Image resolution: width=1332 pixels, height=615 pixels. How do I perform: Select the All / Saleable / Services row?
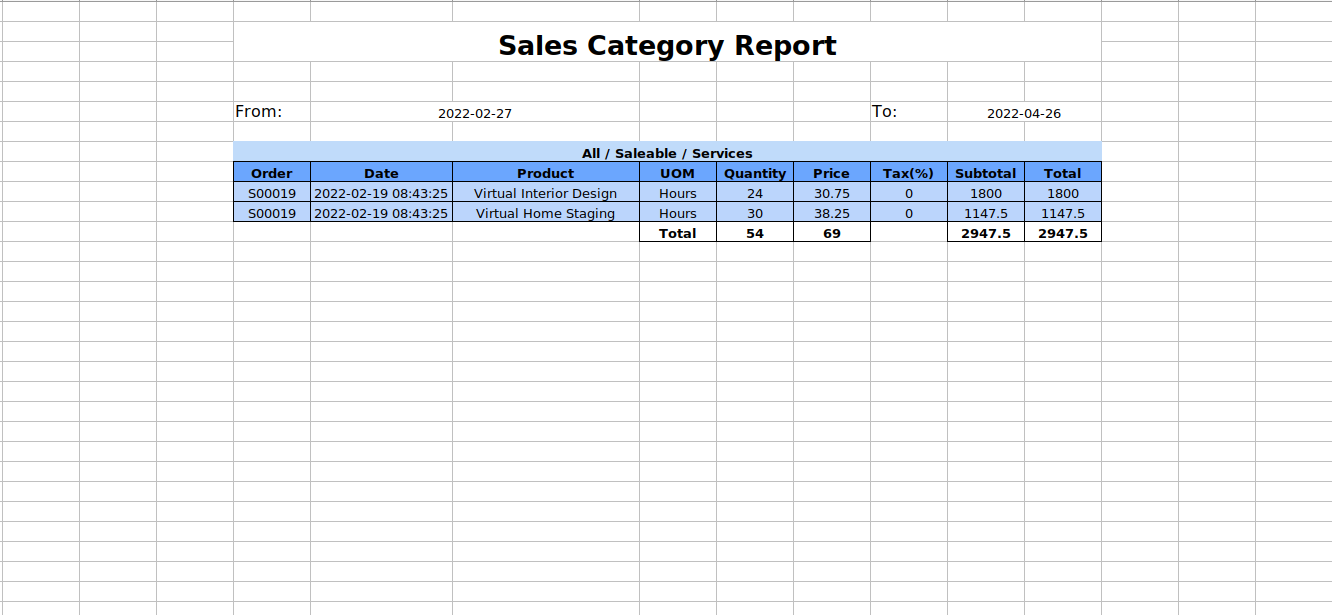click(667, 153)
